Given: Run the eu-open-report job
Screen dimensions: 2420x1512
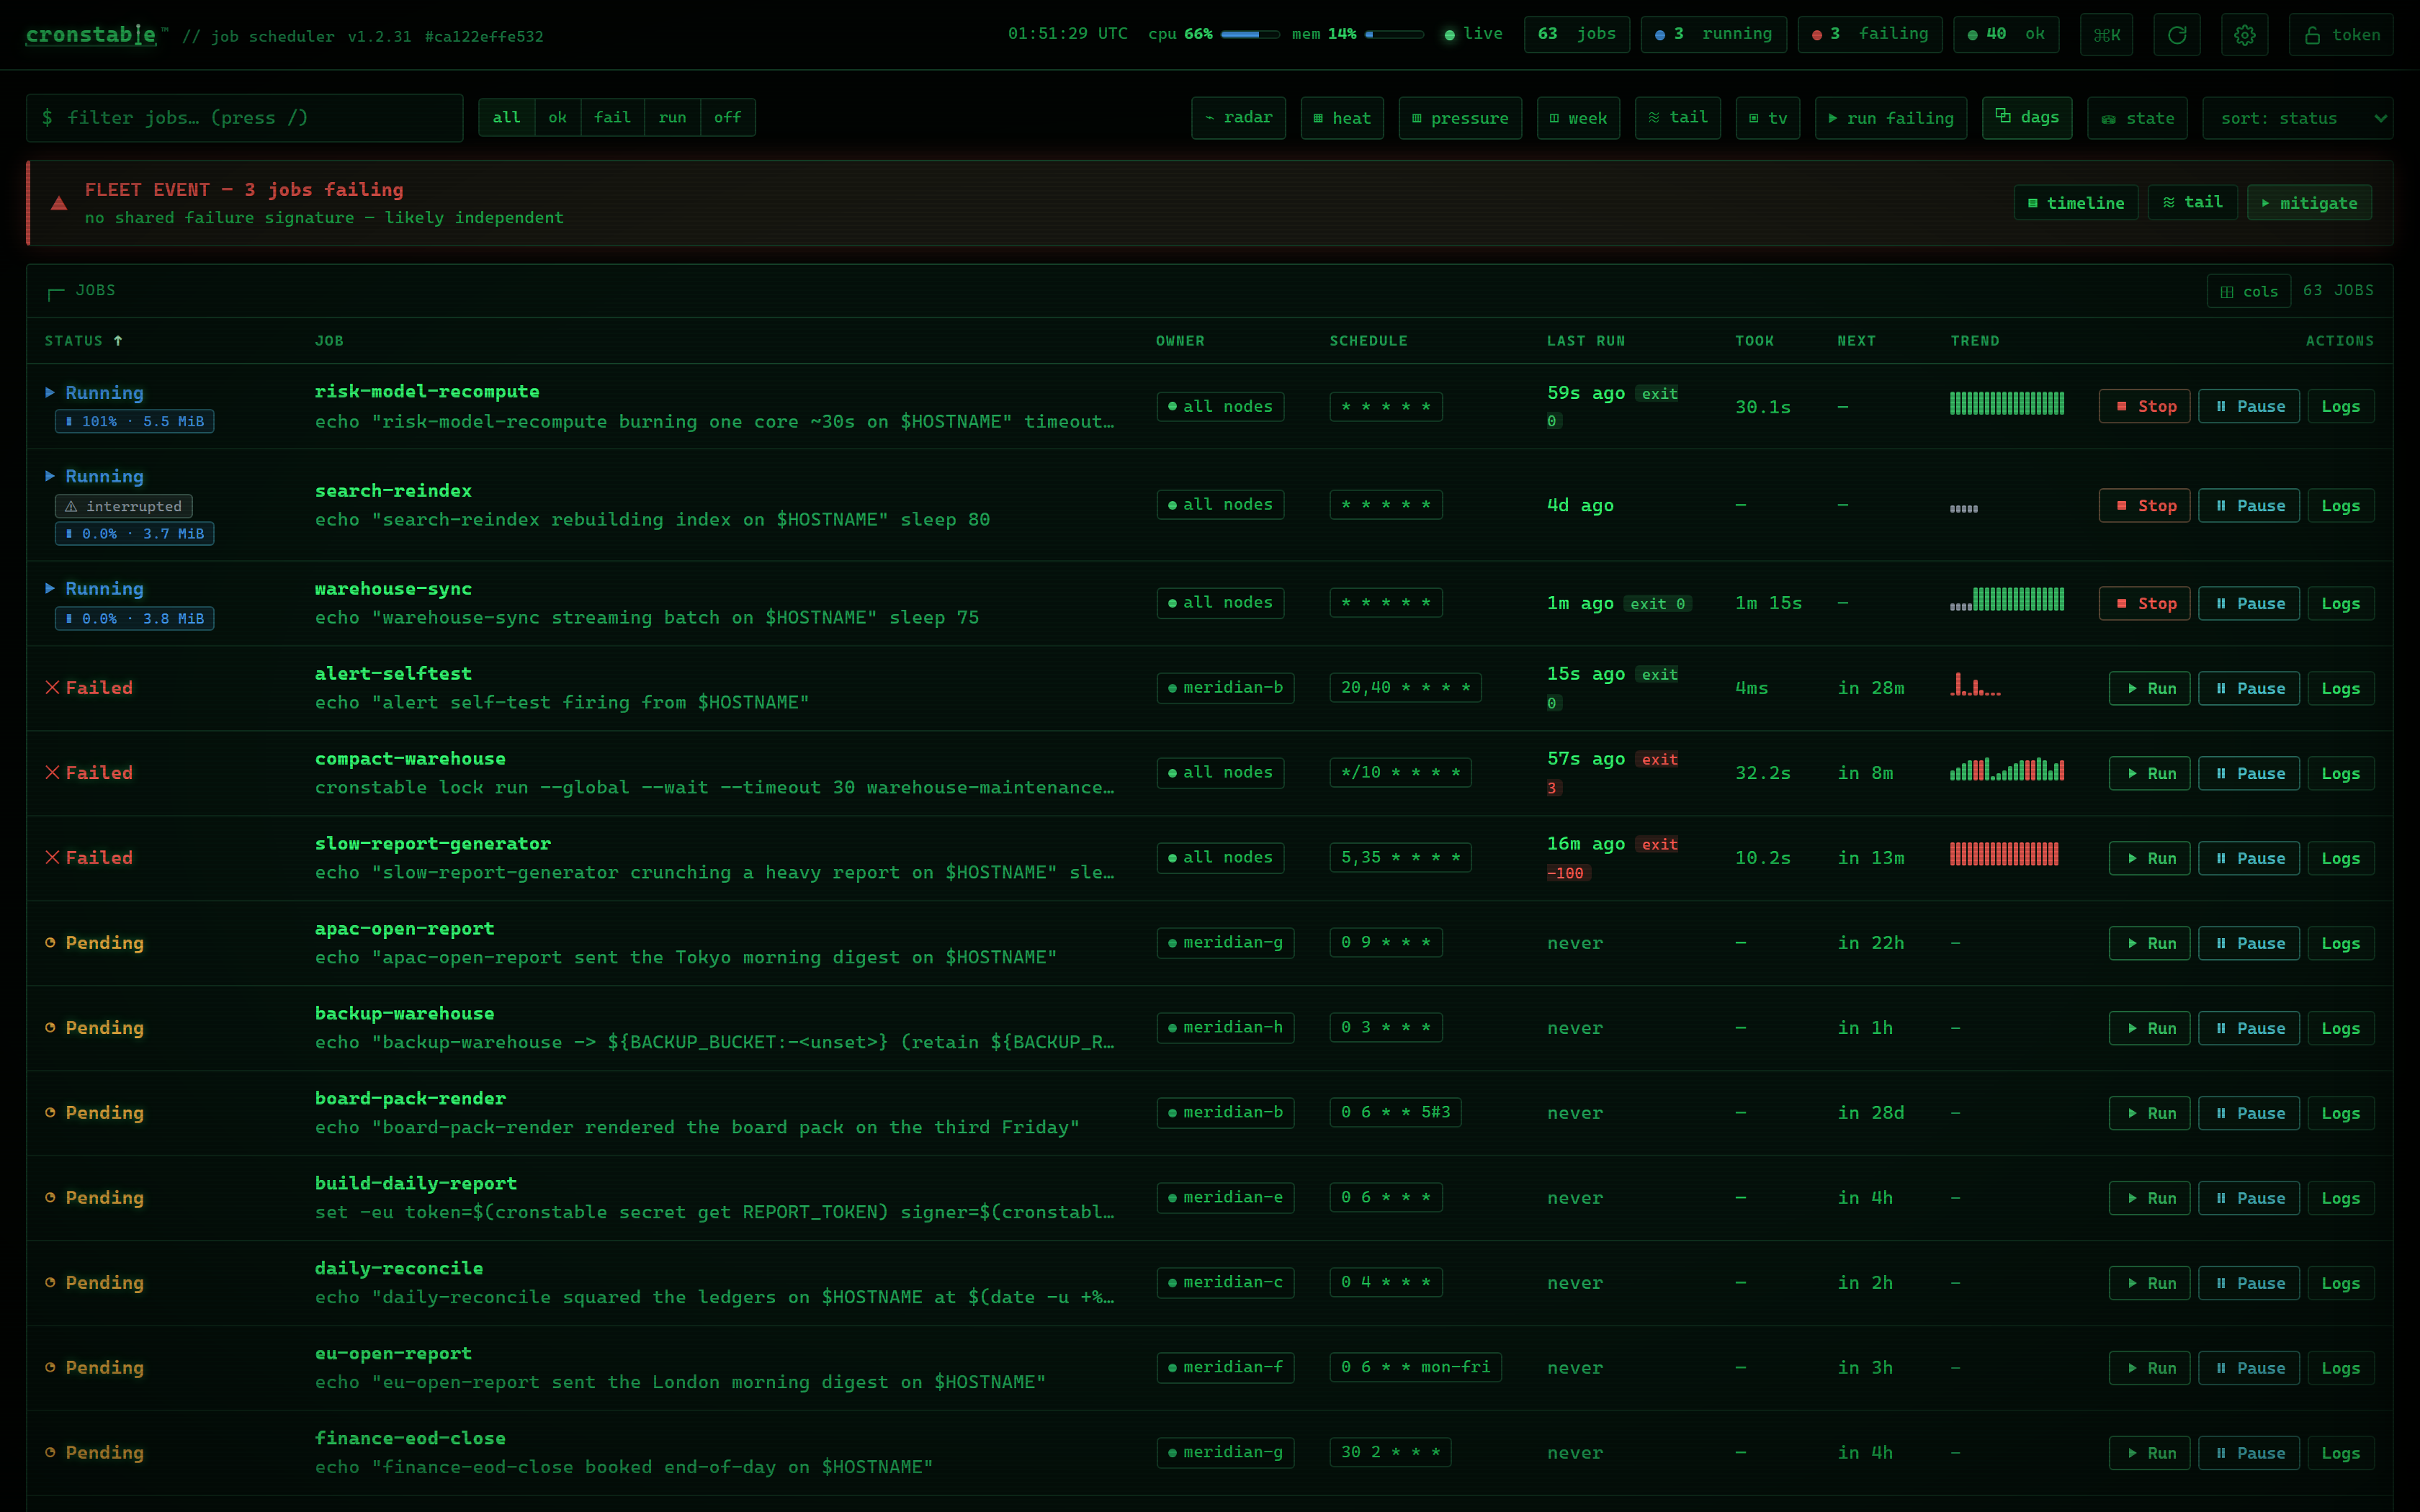Looking at the screenshot, I should pyautogui.click(x=2150, y=1369).
